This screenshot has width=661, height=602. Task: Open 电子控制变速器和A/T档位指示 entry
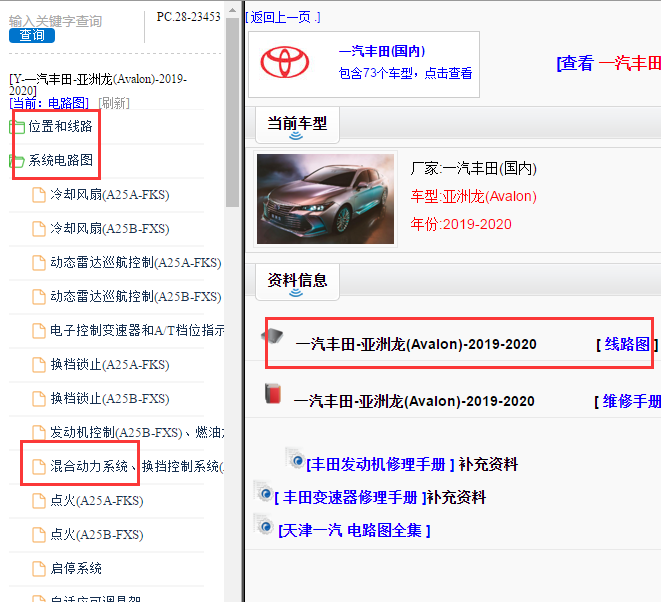[x=137, y=331]
